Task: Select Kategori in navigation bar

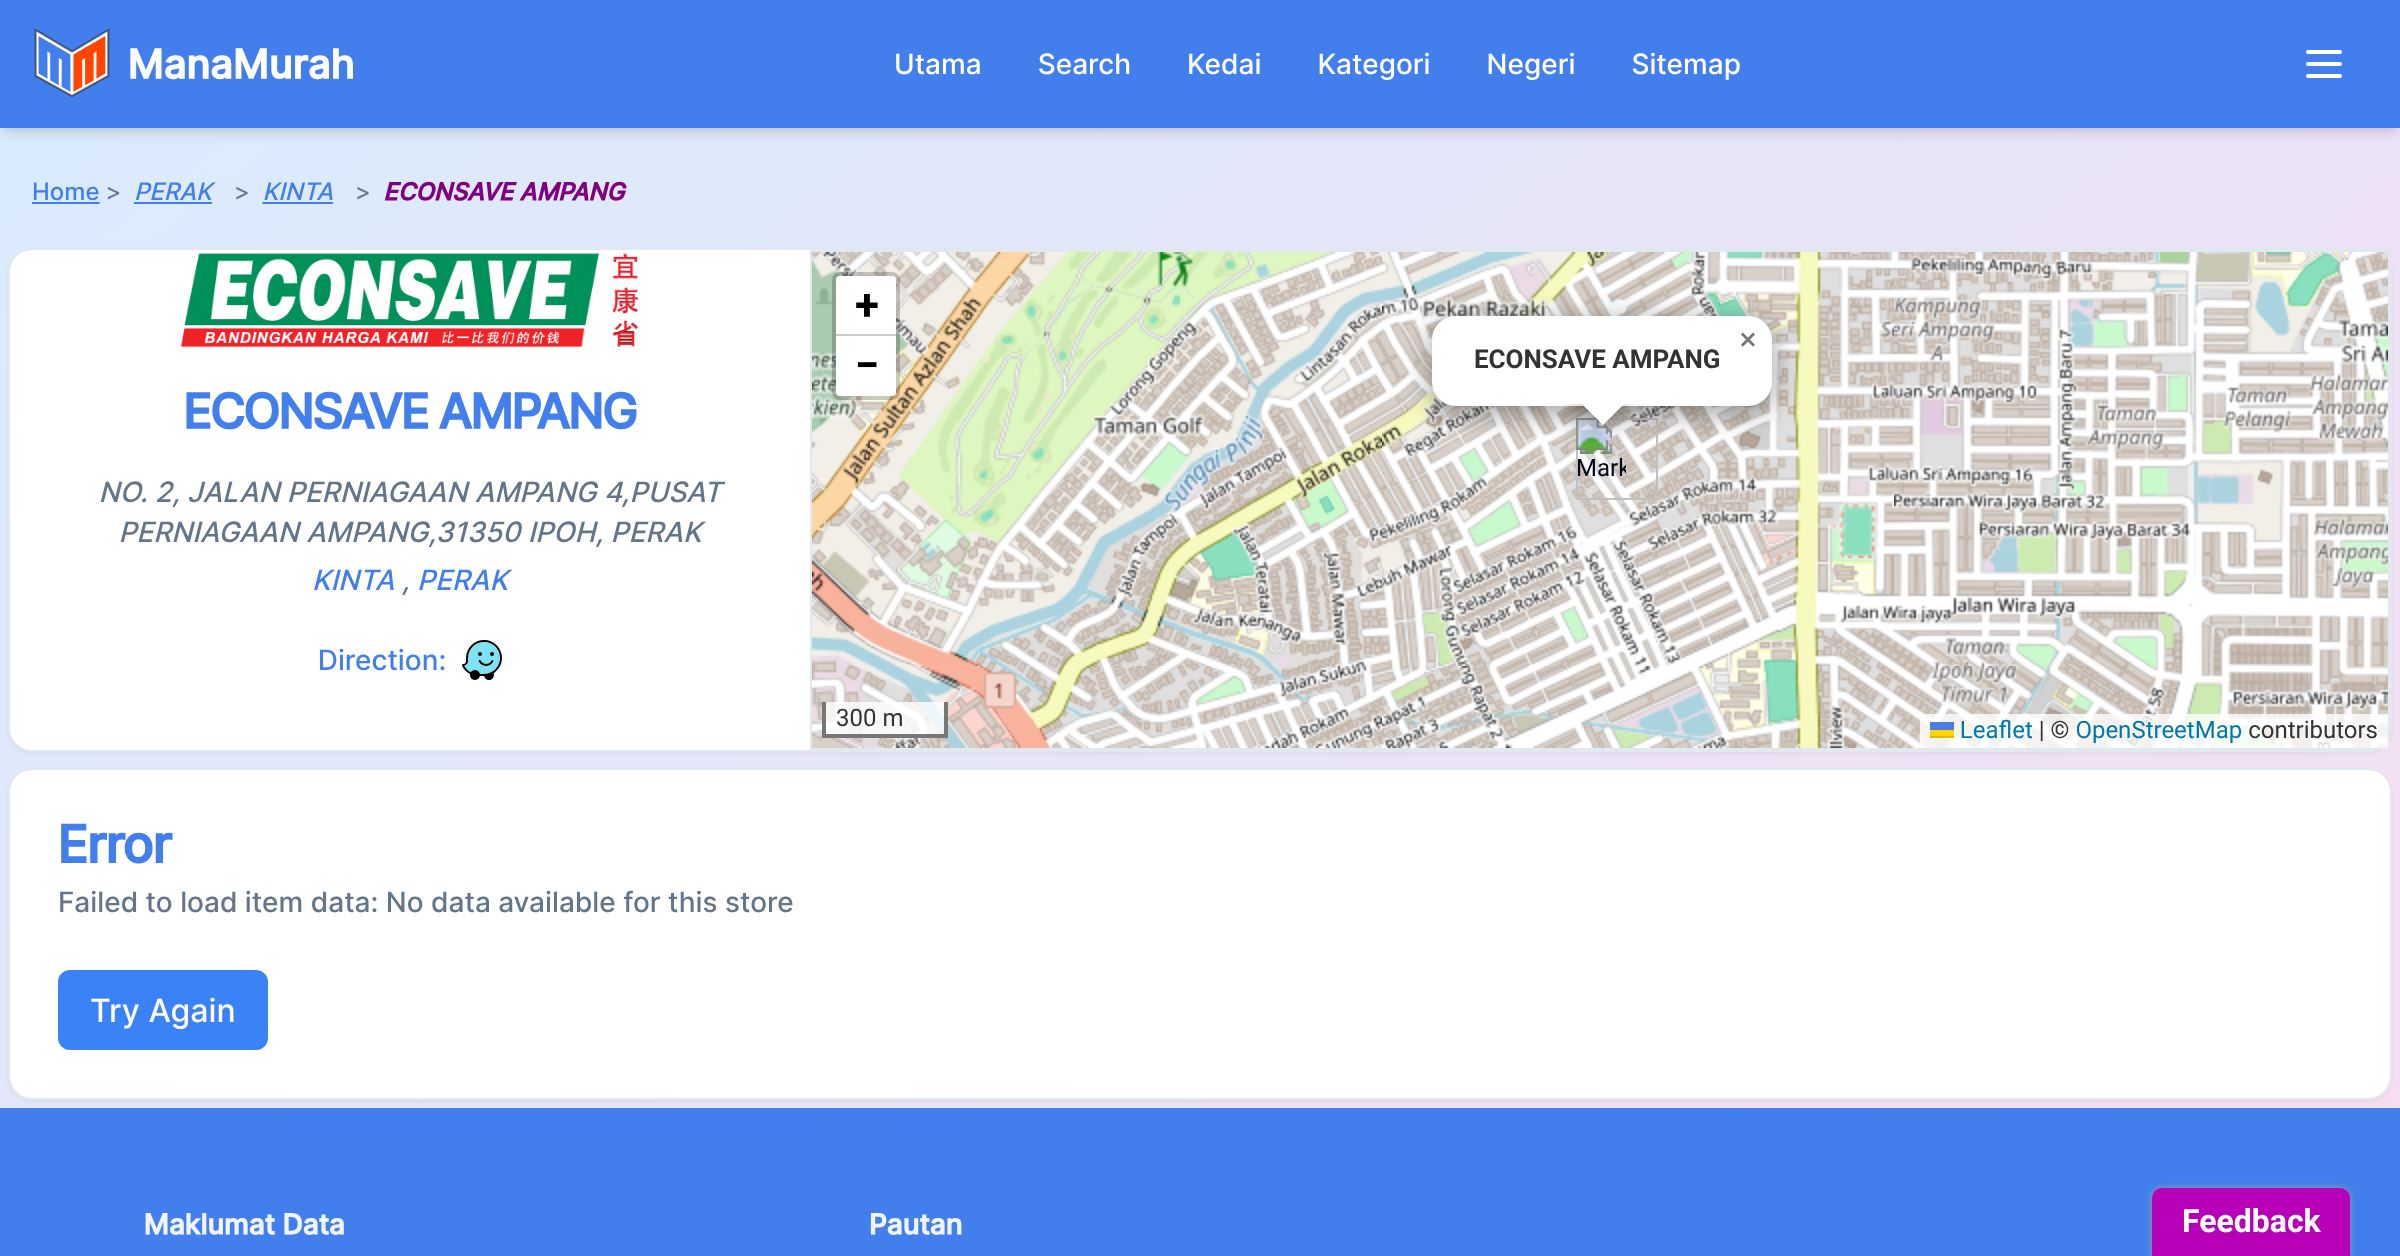Action: [1373, 64]
